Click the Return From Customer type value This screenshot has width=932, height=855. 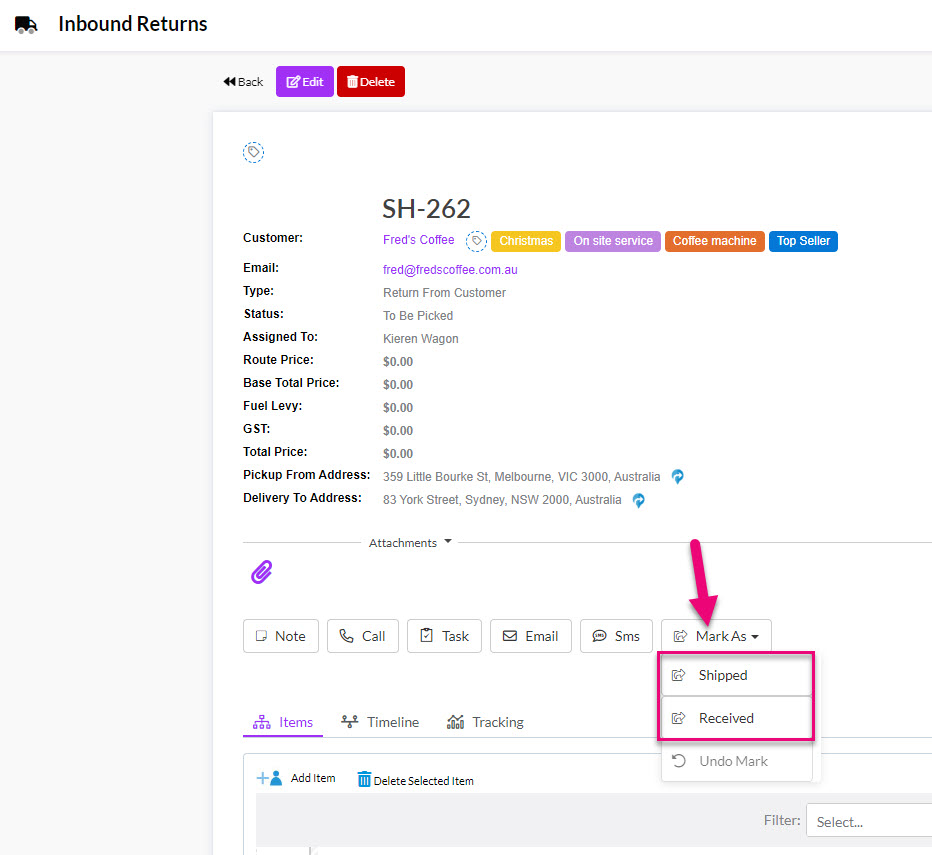(x=444, y=293)
